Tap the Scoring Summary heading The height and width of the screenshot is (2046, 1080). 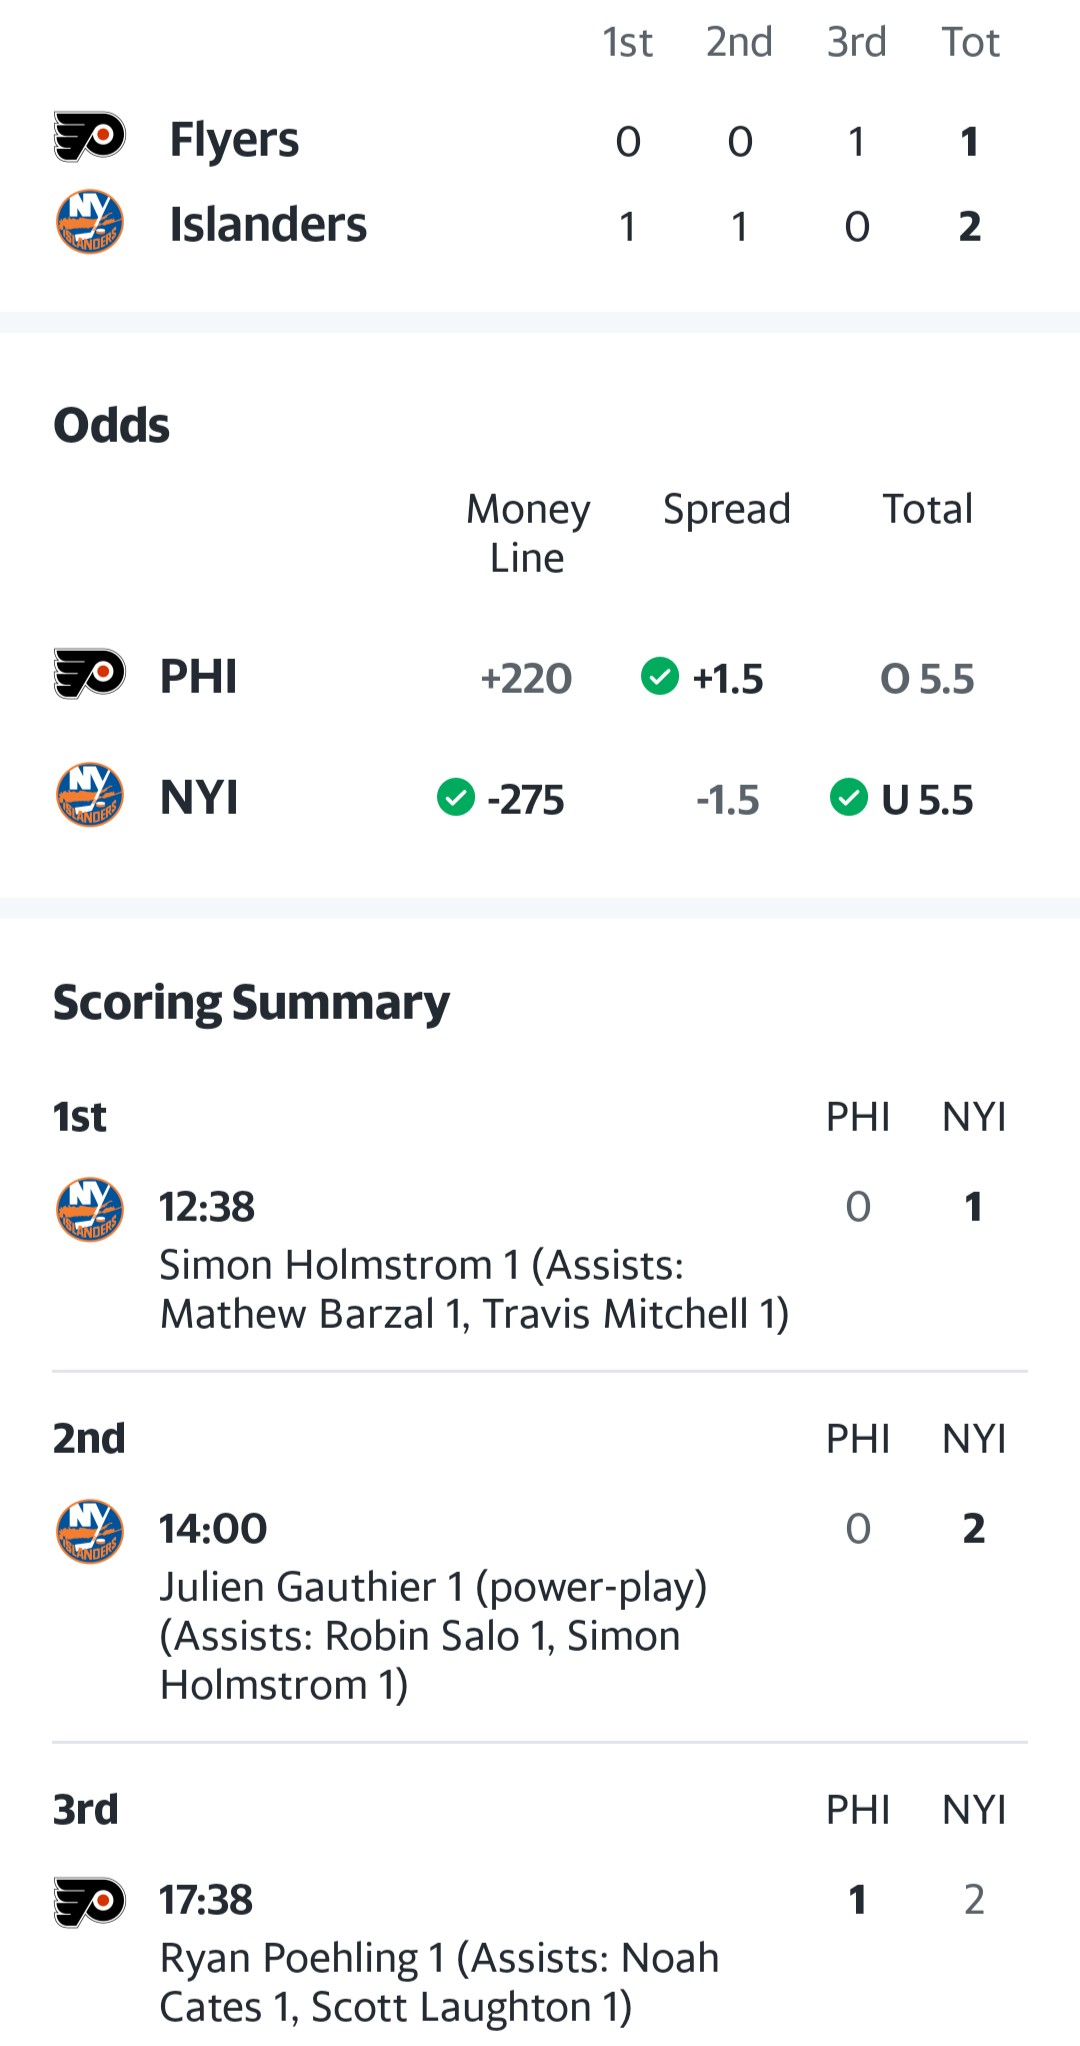251,1003
